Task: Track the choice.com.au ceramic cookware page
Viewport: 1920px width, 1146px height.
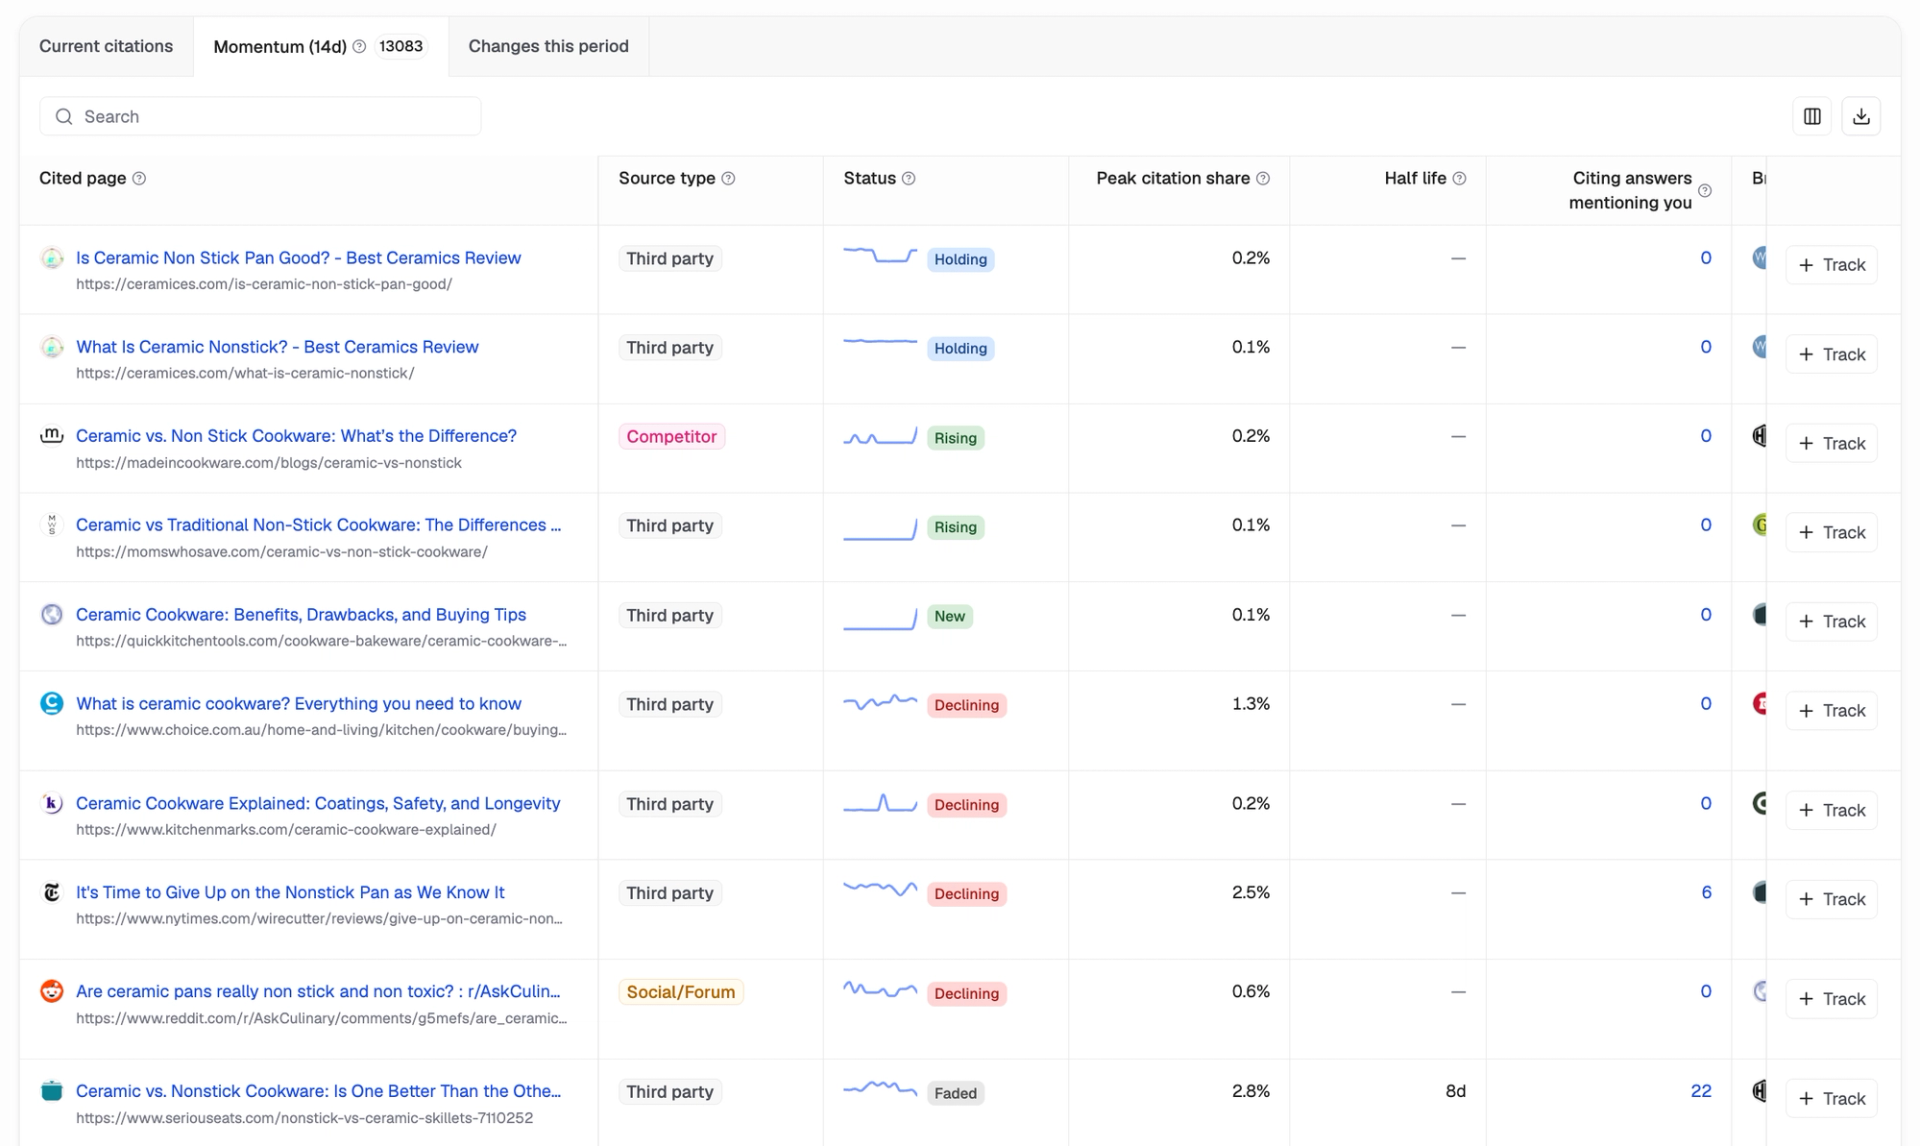Action: pos(1831,711)
